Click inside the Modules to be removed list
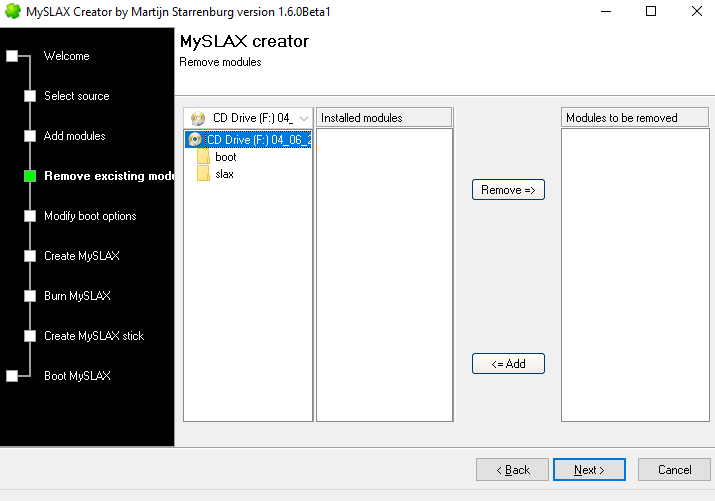The image size is (715, 501). tap(635, 275)
